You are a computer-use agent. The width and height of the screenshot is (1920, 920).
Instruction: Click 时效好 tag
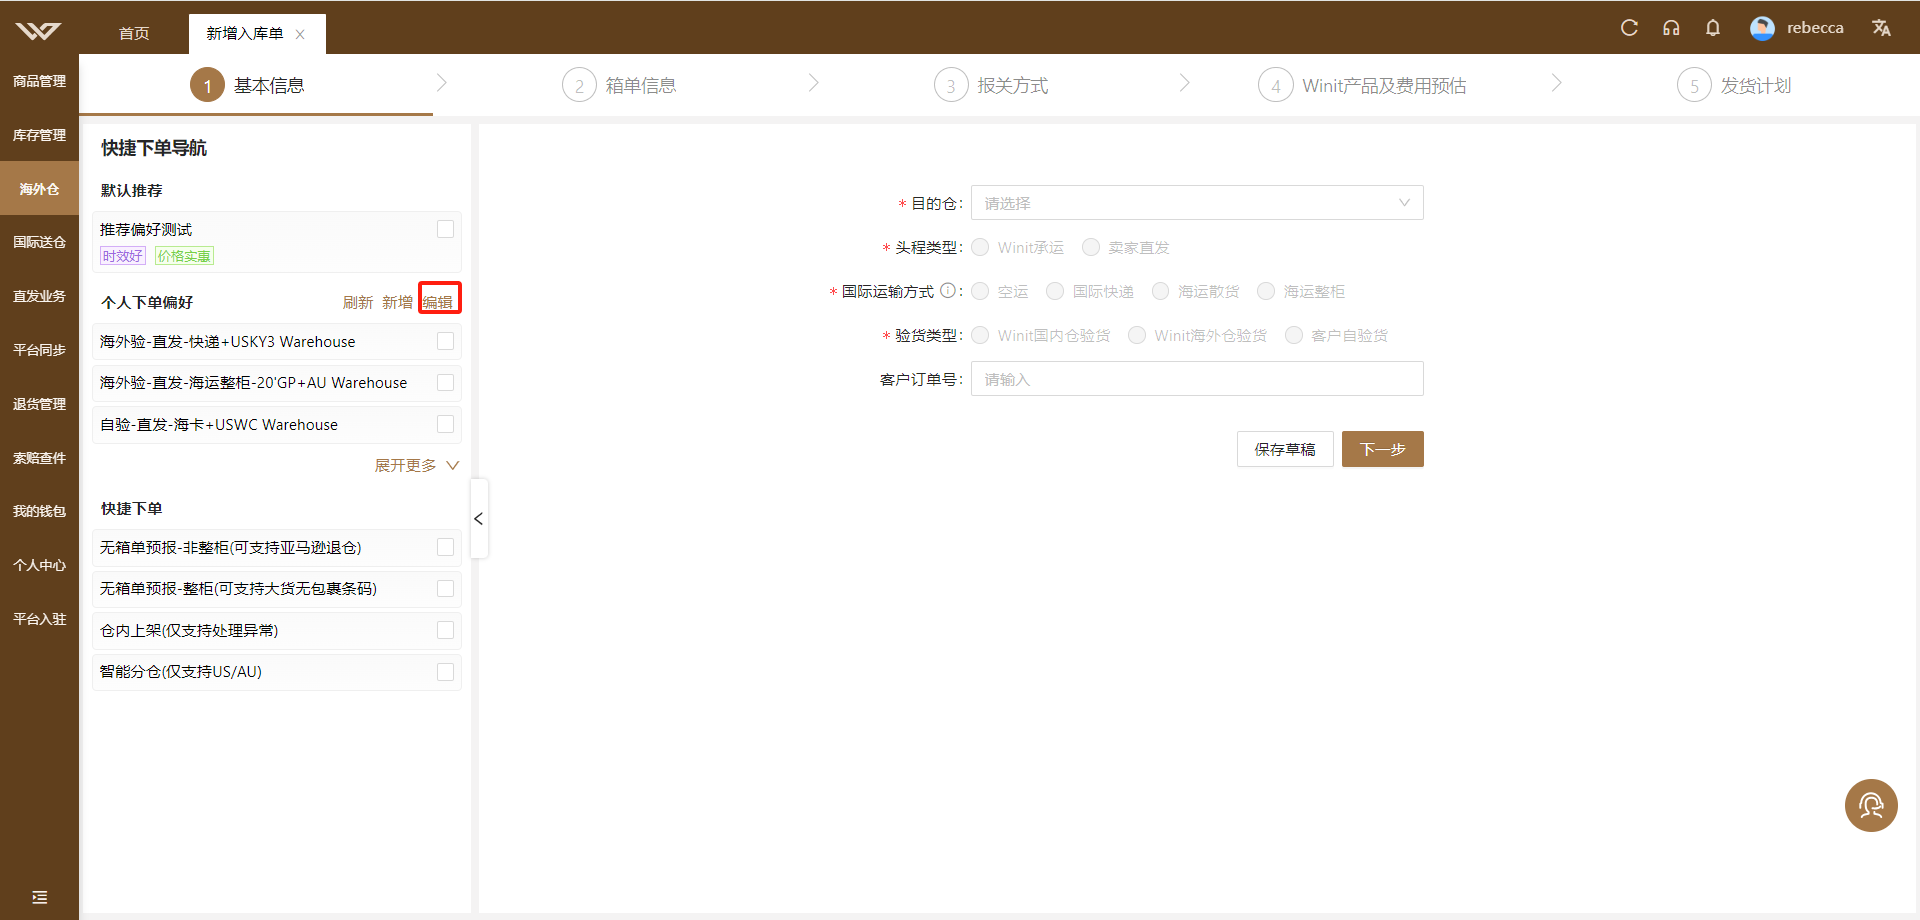123,256
